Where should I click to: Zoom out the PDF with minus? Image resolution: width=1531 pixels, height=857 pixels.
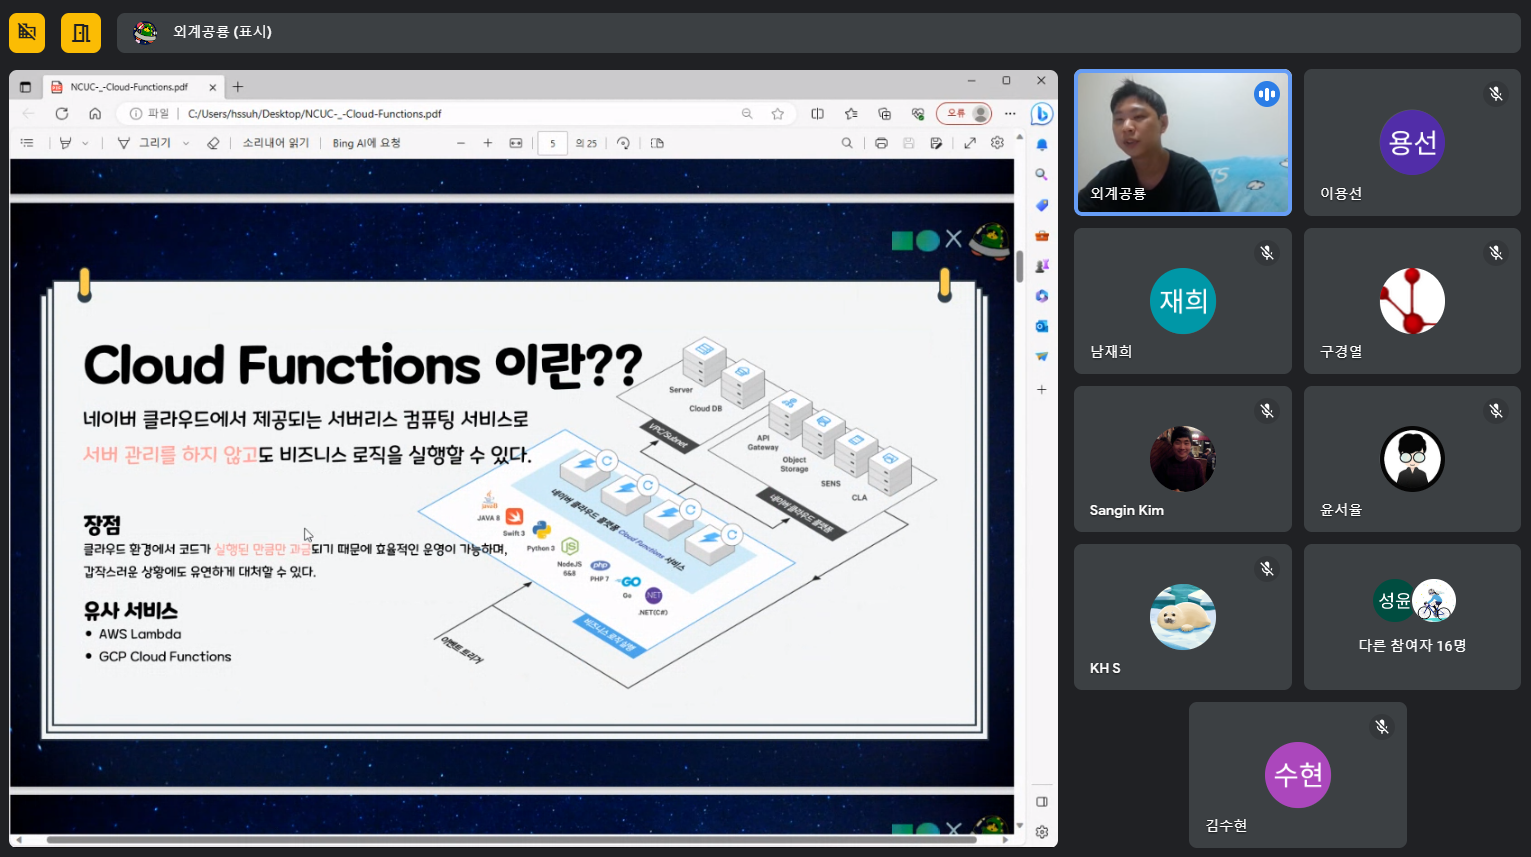click(x=461, y=143)
